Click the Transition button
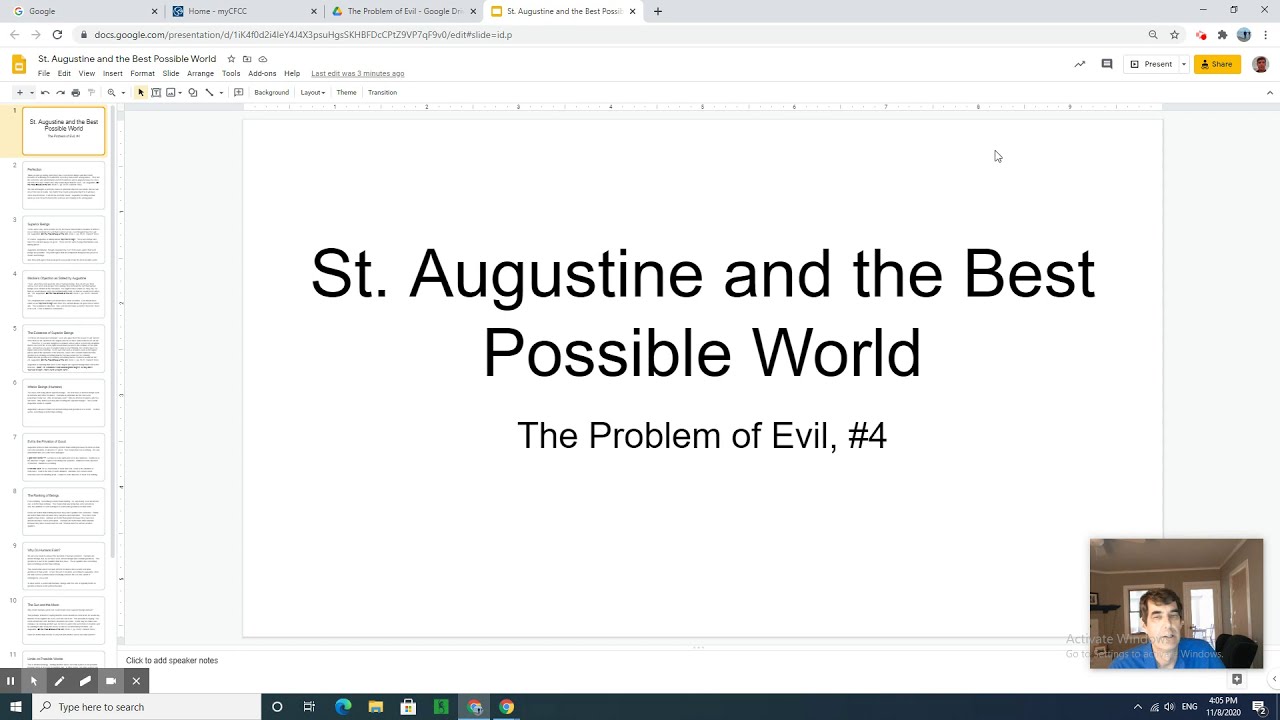This screenshot has width=1280, height=720. pos(382,92)
